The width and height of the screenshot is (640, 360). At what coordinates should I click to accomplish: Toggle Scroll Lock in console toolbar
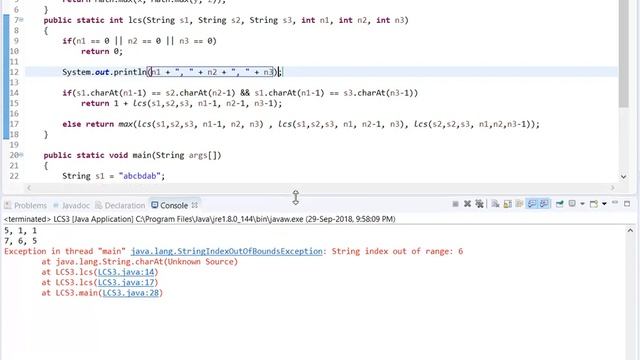coord(507,204)
